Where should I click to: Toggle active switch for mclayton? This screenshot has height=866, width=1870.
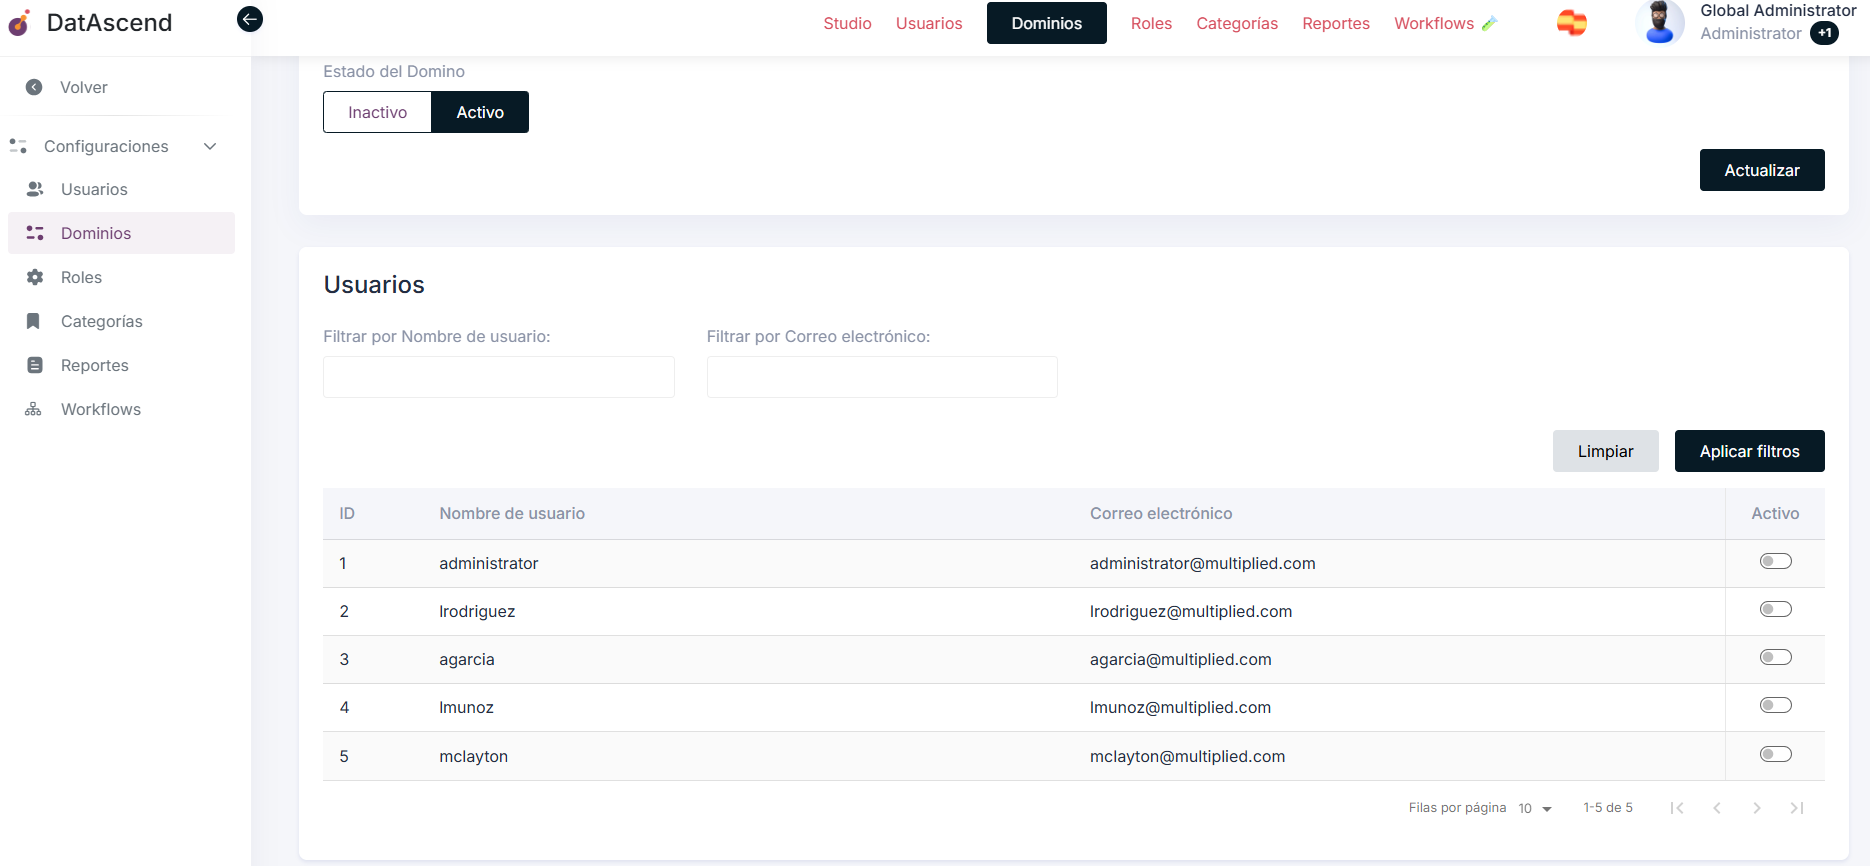click(x=1775, y=755)
